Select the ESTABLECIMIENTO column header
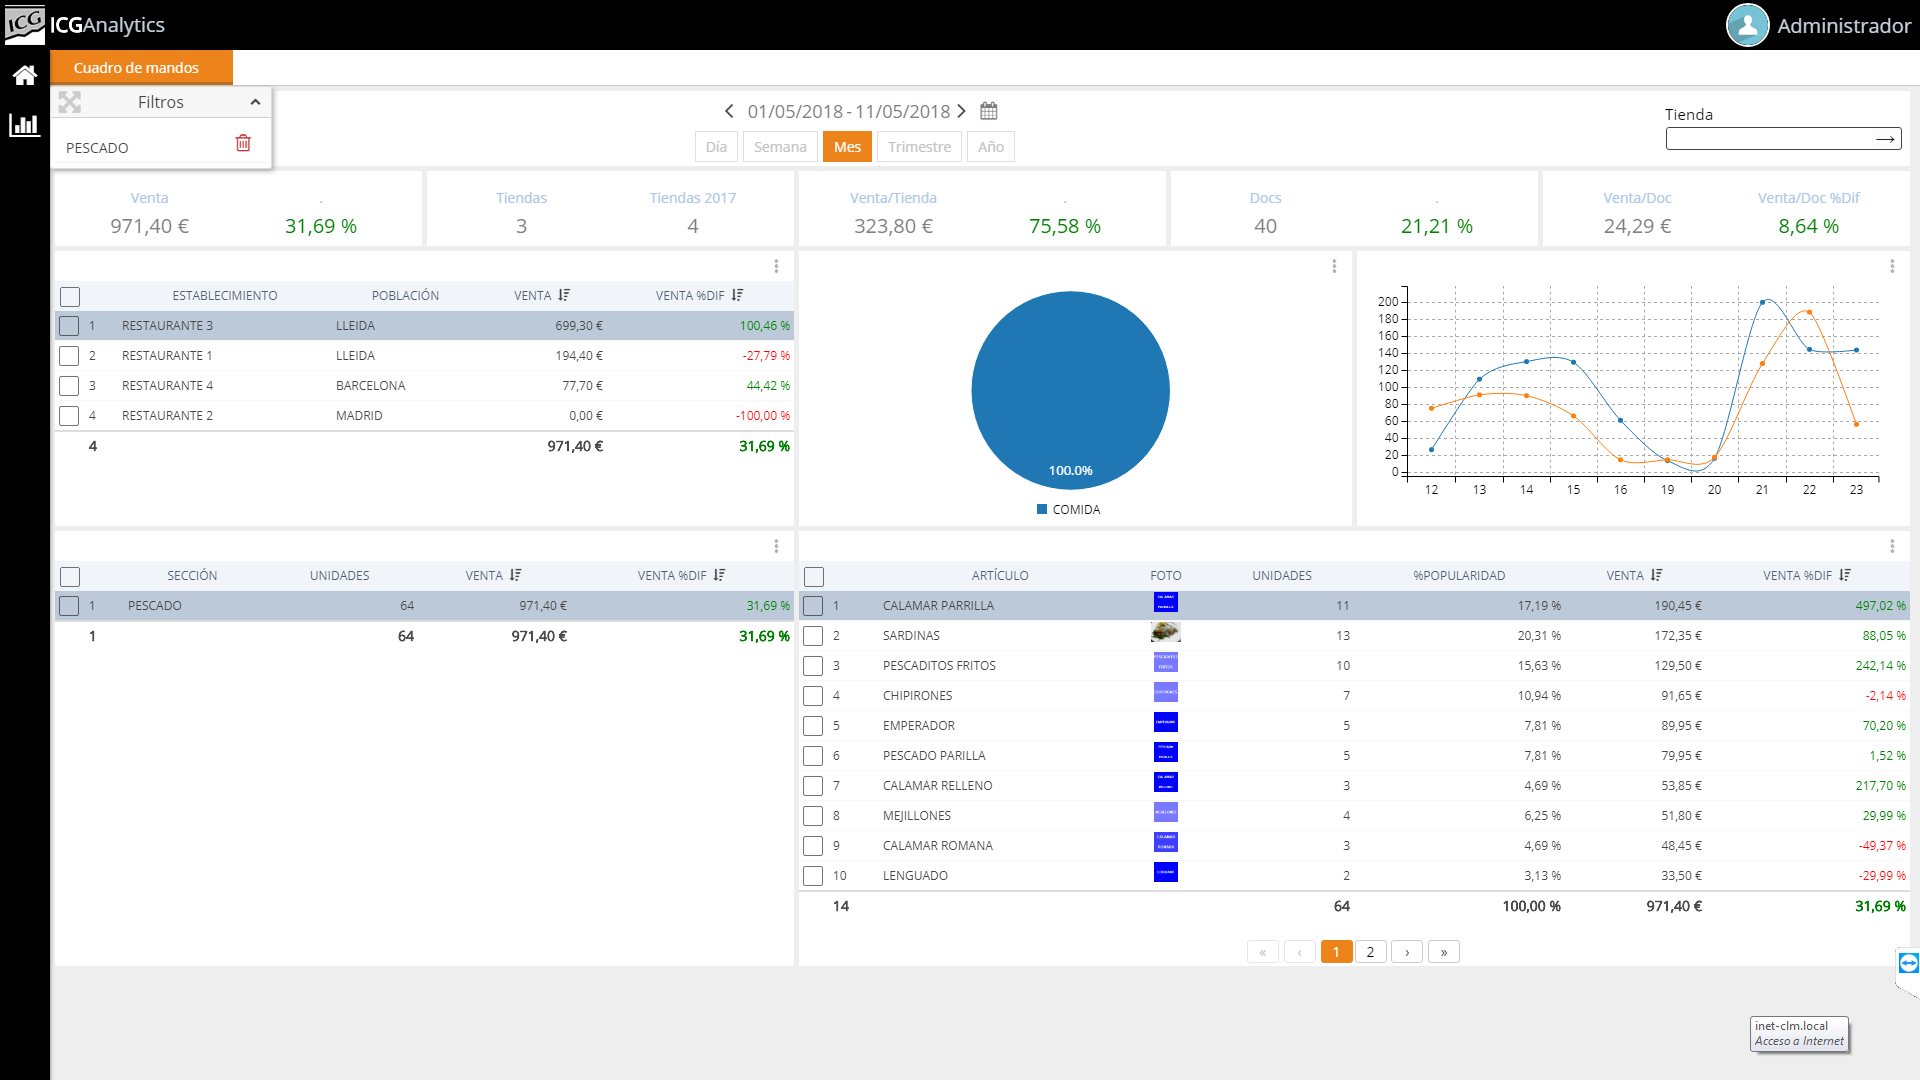Screen dimensions: 1920x1080 (x=225, y=296)
